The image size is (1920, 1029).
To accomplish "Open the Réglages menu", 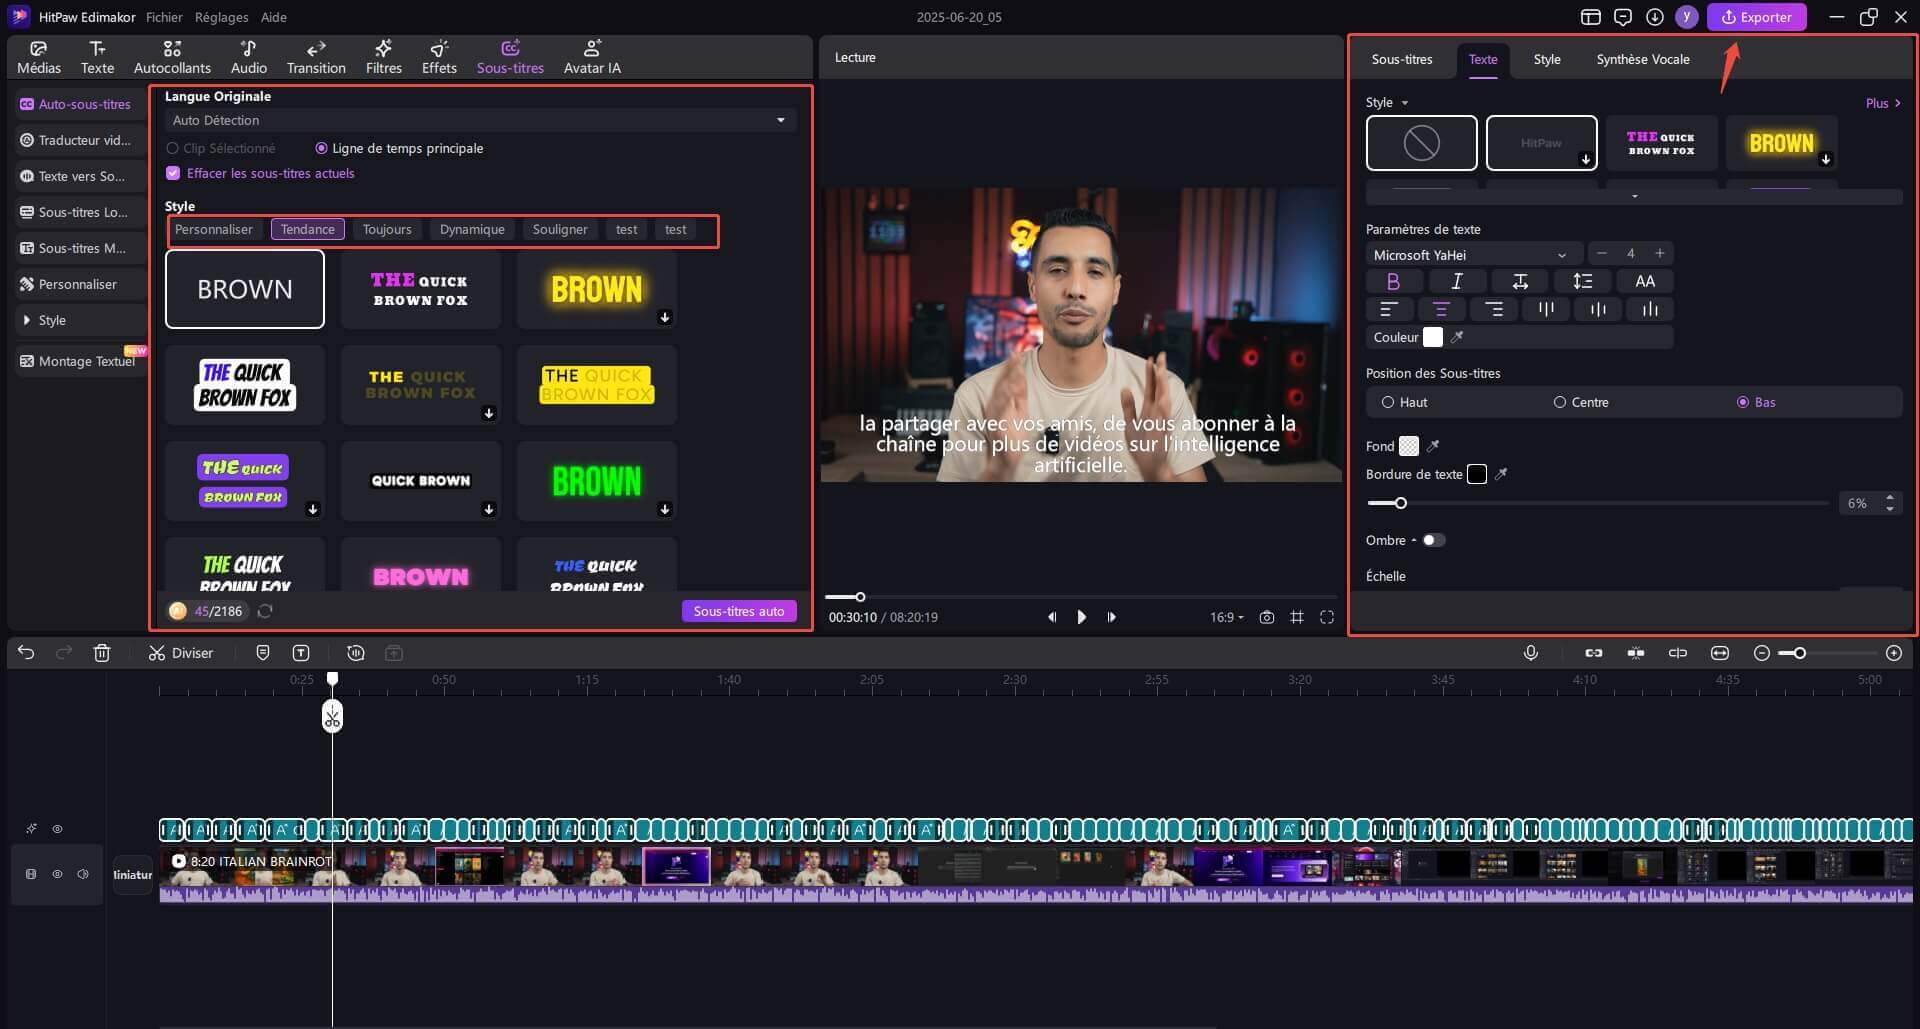I will (222, 17).
